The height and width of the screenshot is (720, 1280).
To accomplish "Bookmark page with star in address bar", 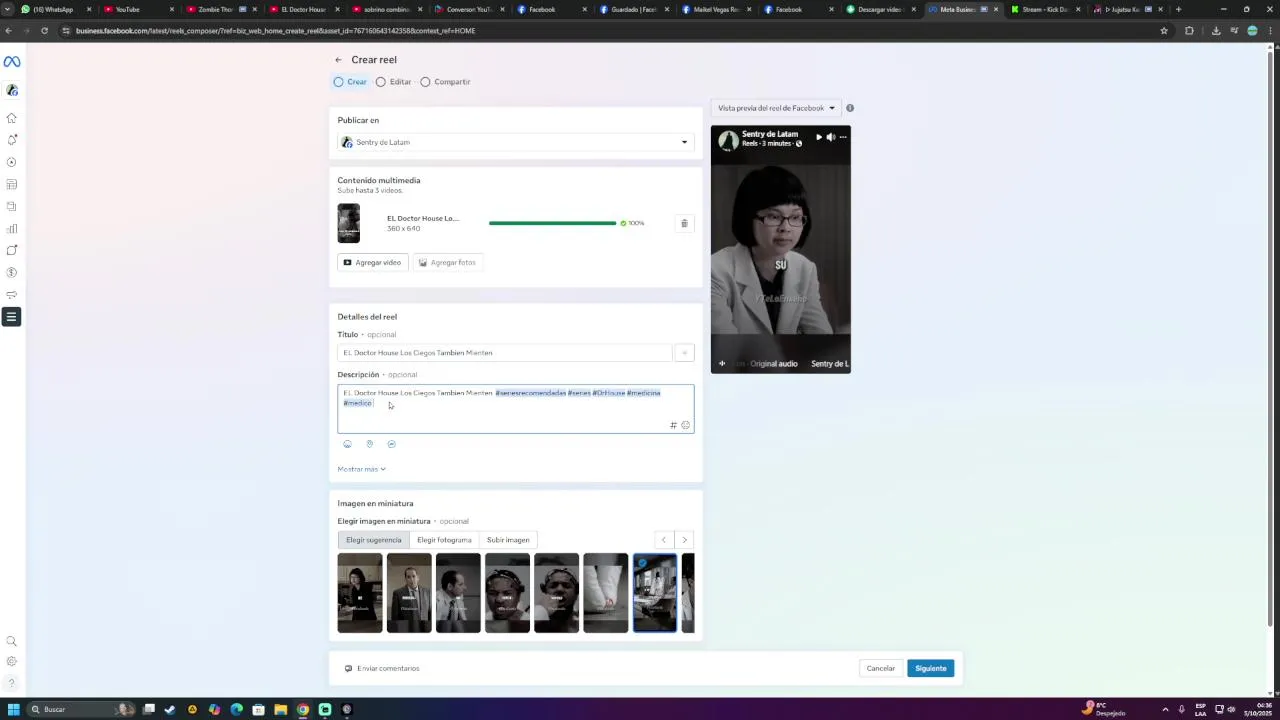I will 1164,30.
